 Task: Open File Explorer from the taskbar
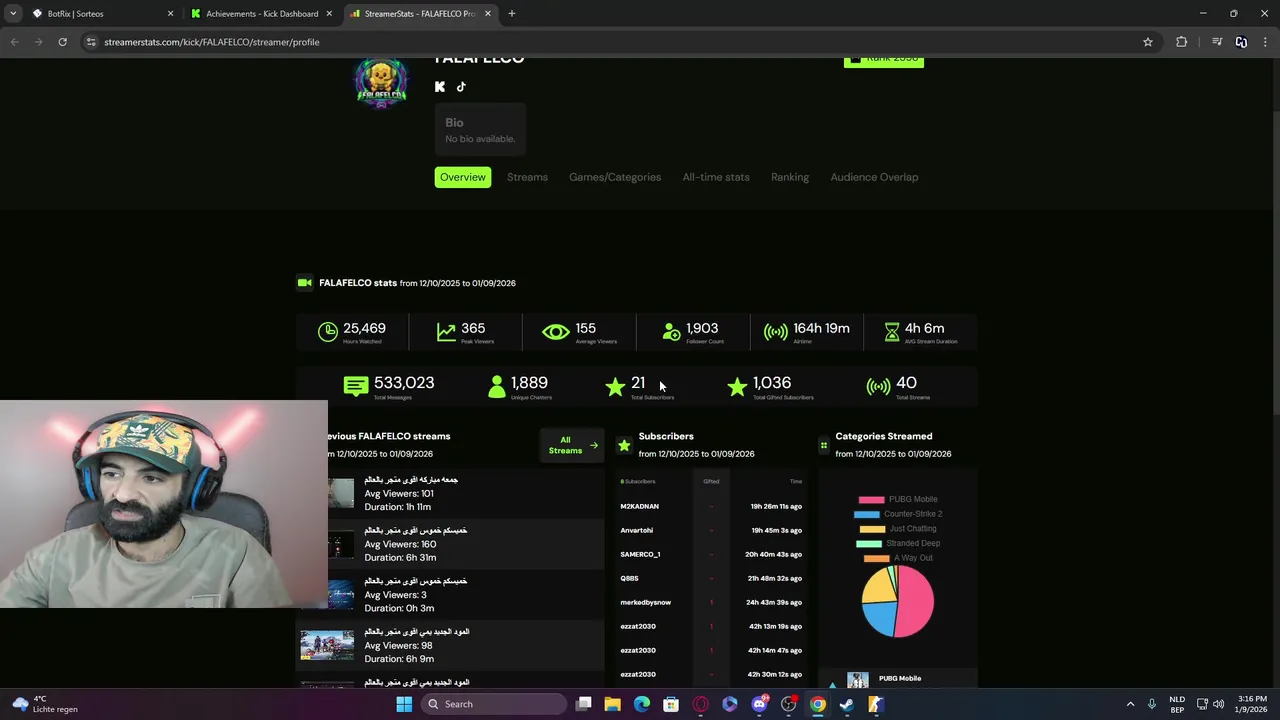[x=613, y=704]
